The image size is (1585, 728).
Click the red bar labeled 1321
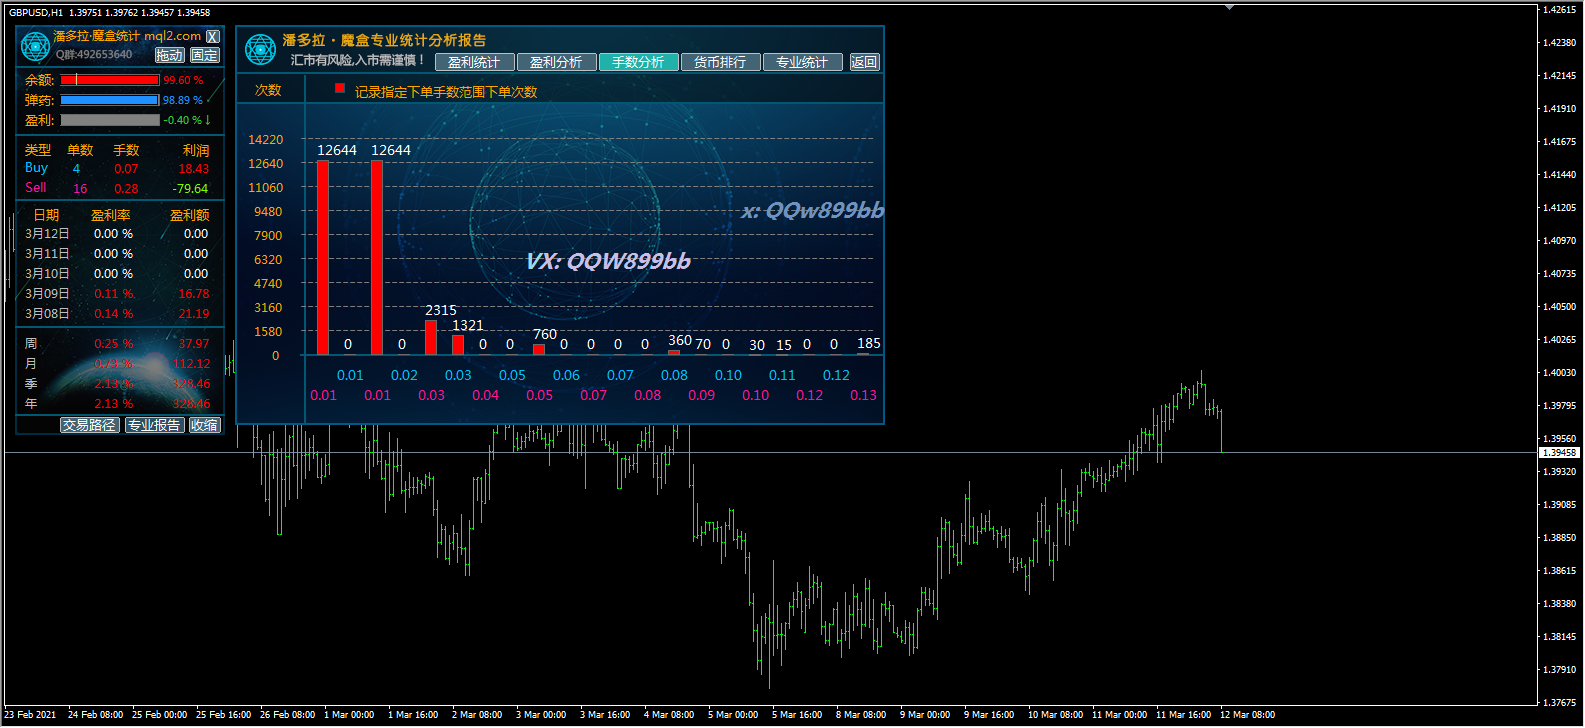click(x=458, y=344)
